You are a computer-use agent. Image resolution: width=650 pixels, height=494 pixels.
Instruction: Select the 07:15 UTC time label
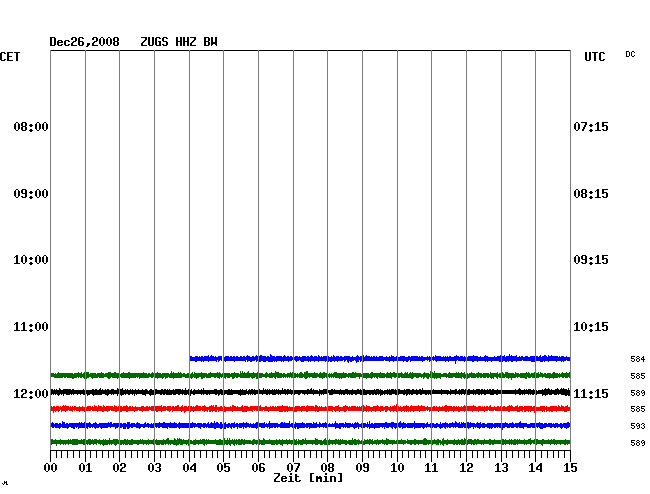(x=591, y=127)
